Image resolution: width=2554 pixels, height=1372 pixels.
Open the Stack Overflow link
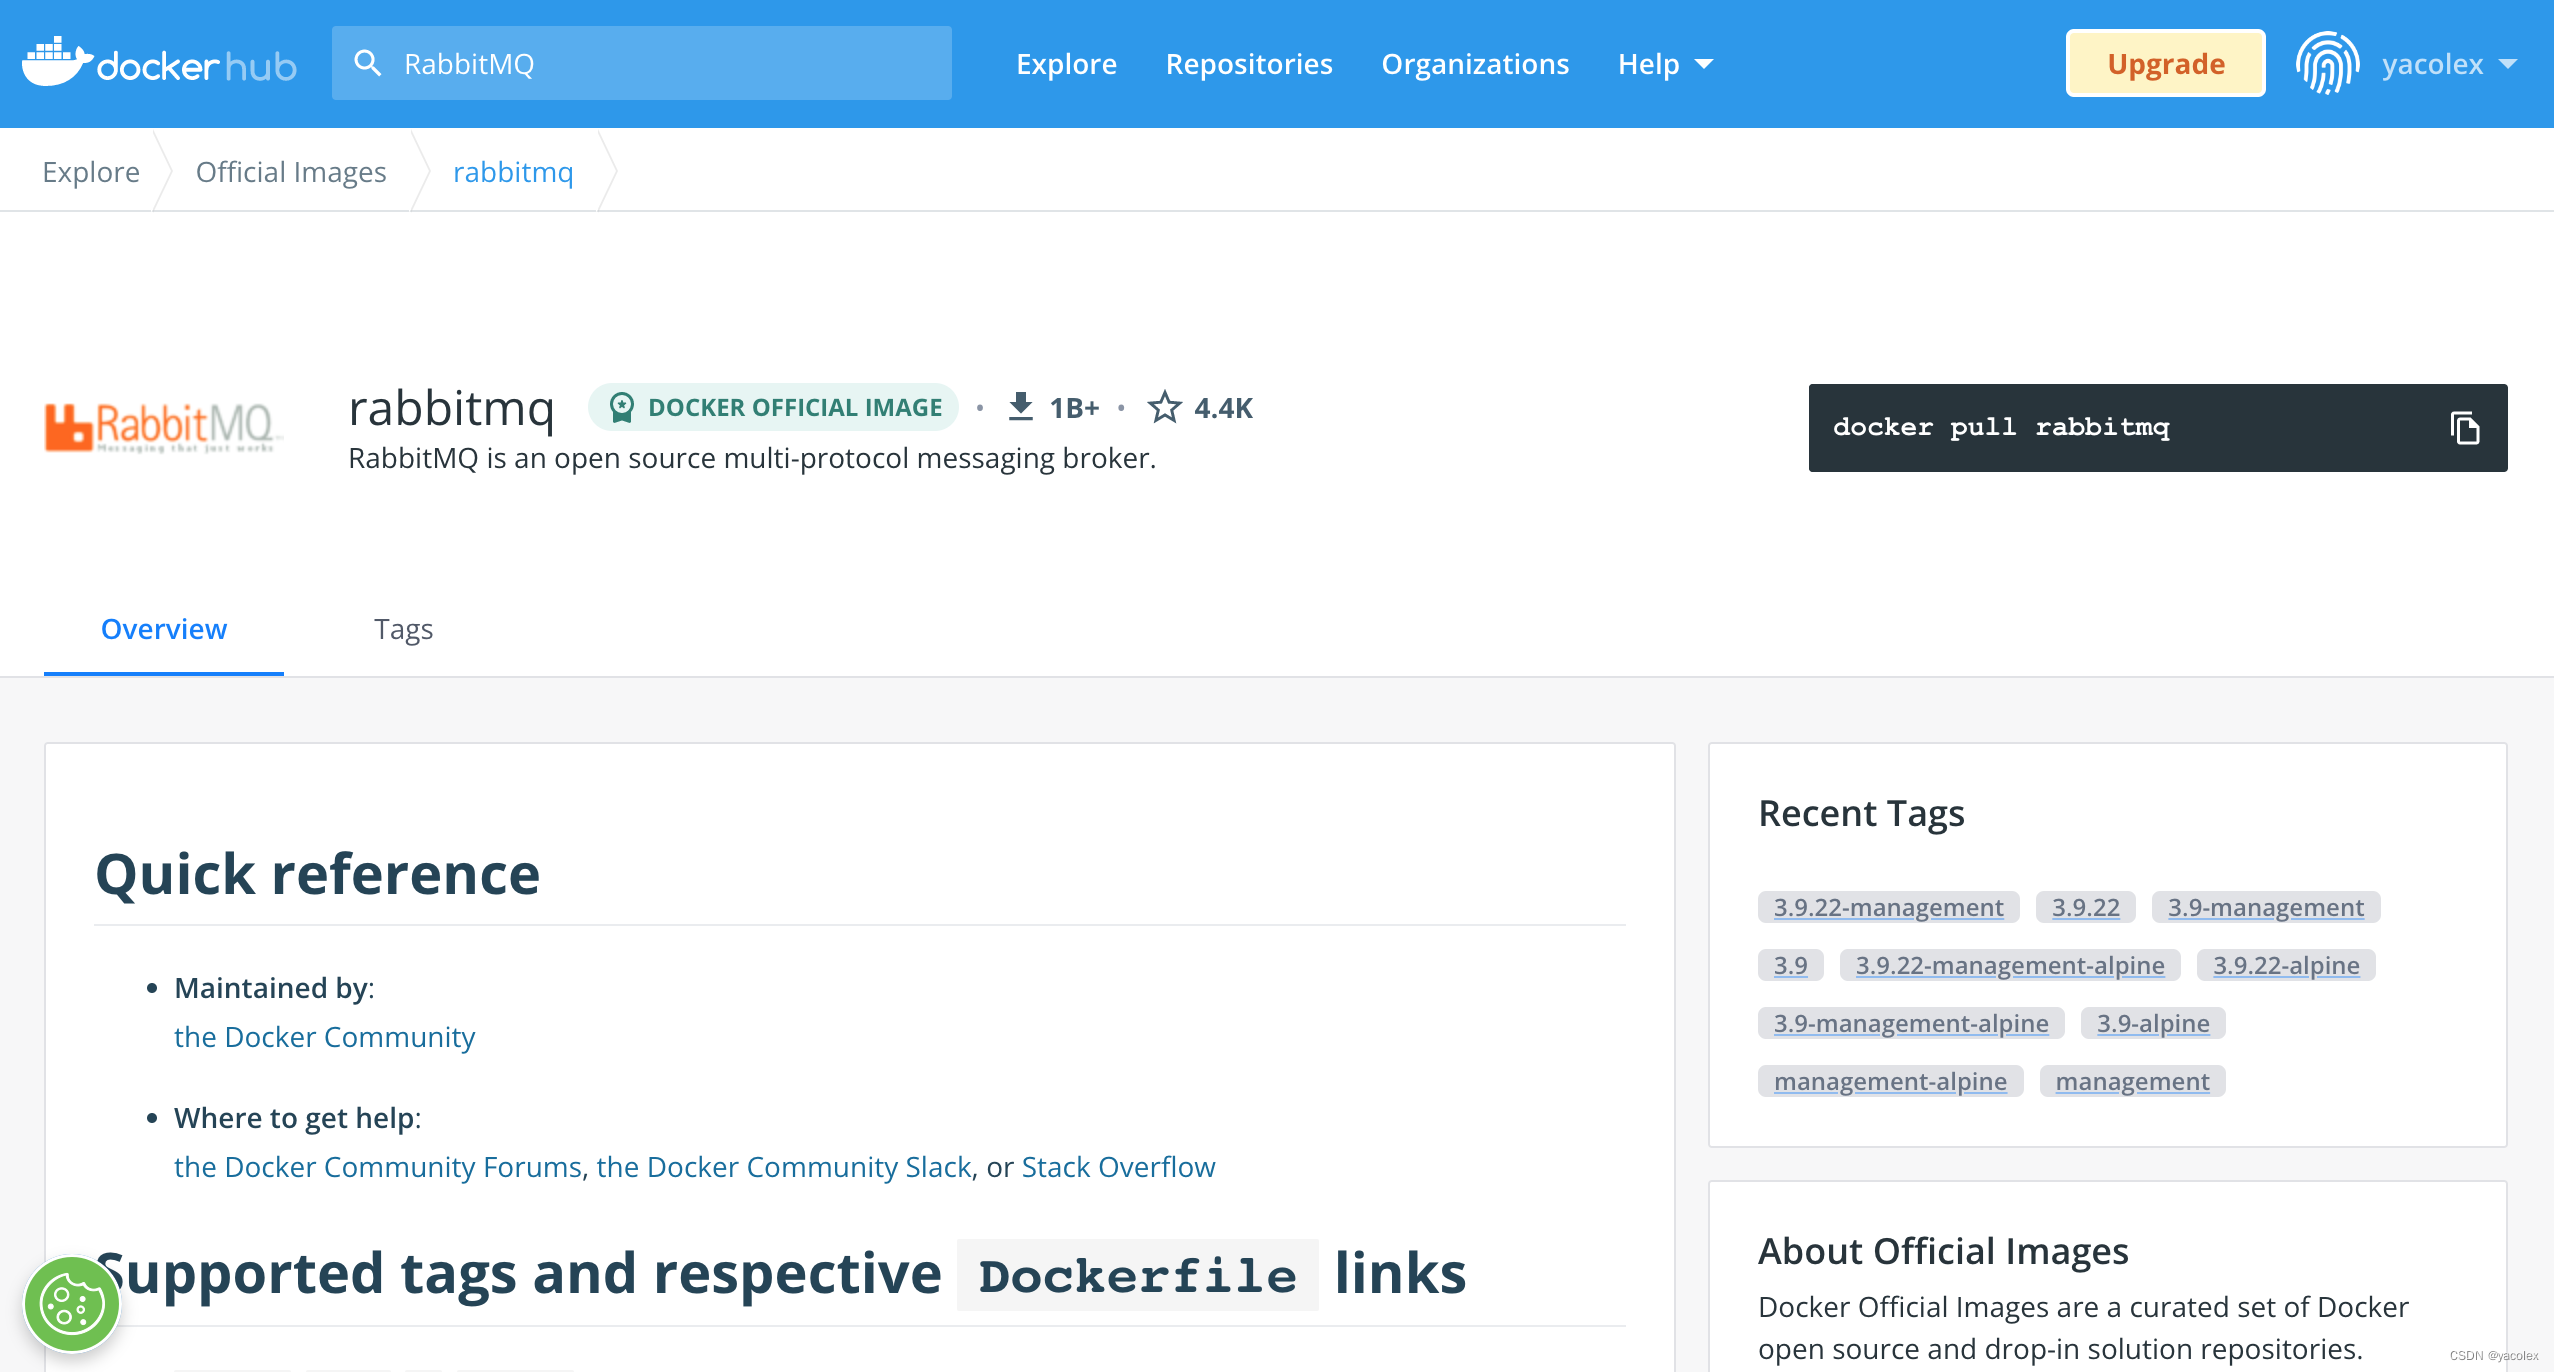click(x=1118, y=1167)
